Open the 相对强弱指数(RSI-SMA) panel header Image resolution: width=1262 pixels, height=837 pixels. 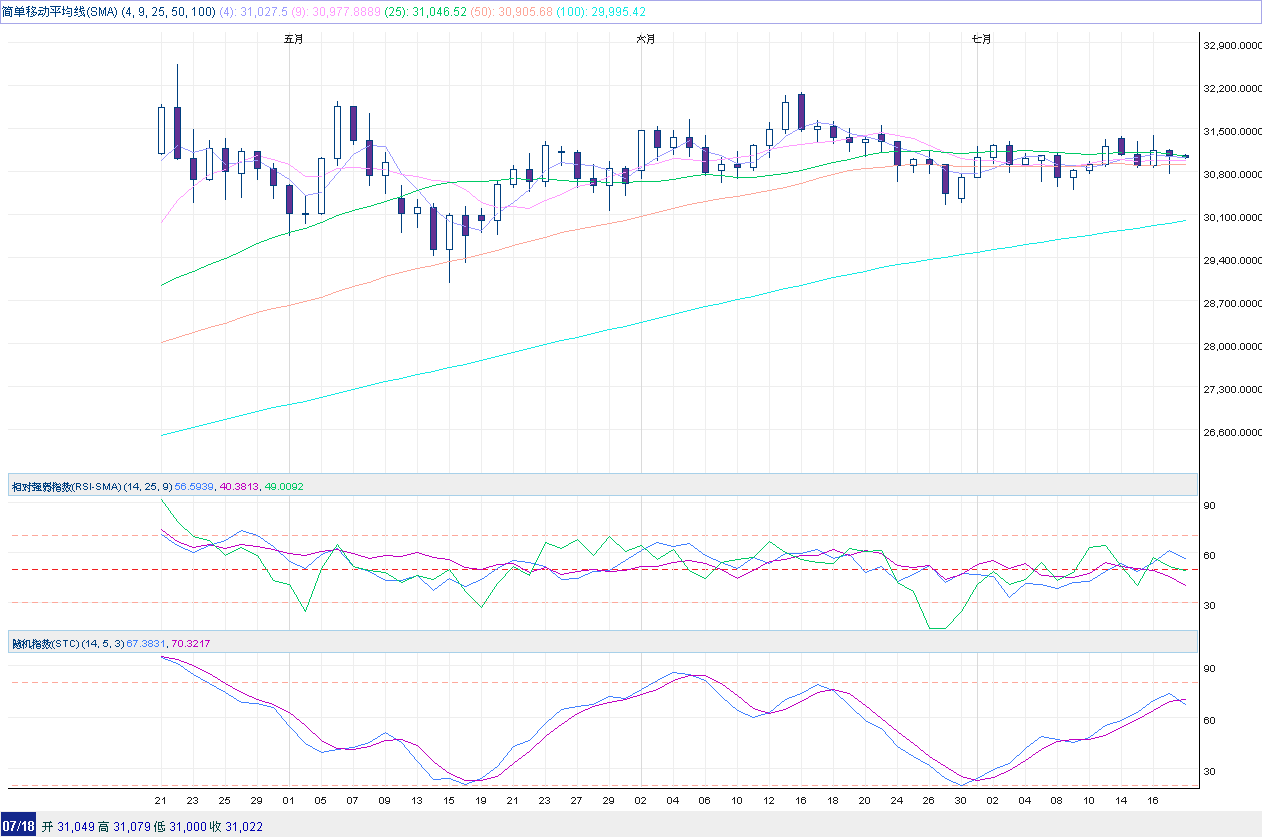tap(603, 485)
